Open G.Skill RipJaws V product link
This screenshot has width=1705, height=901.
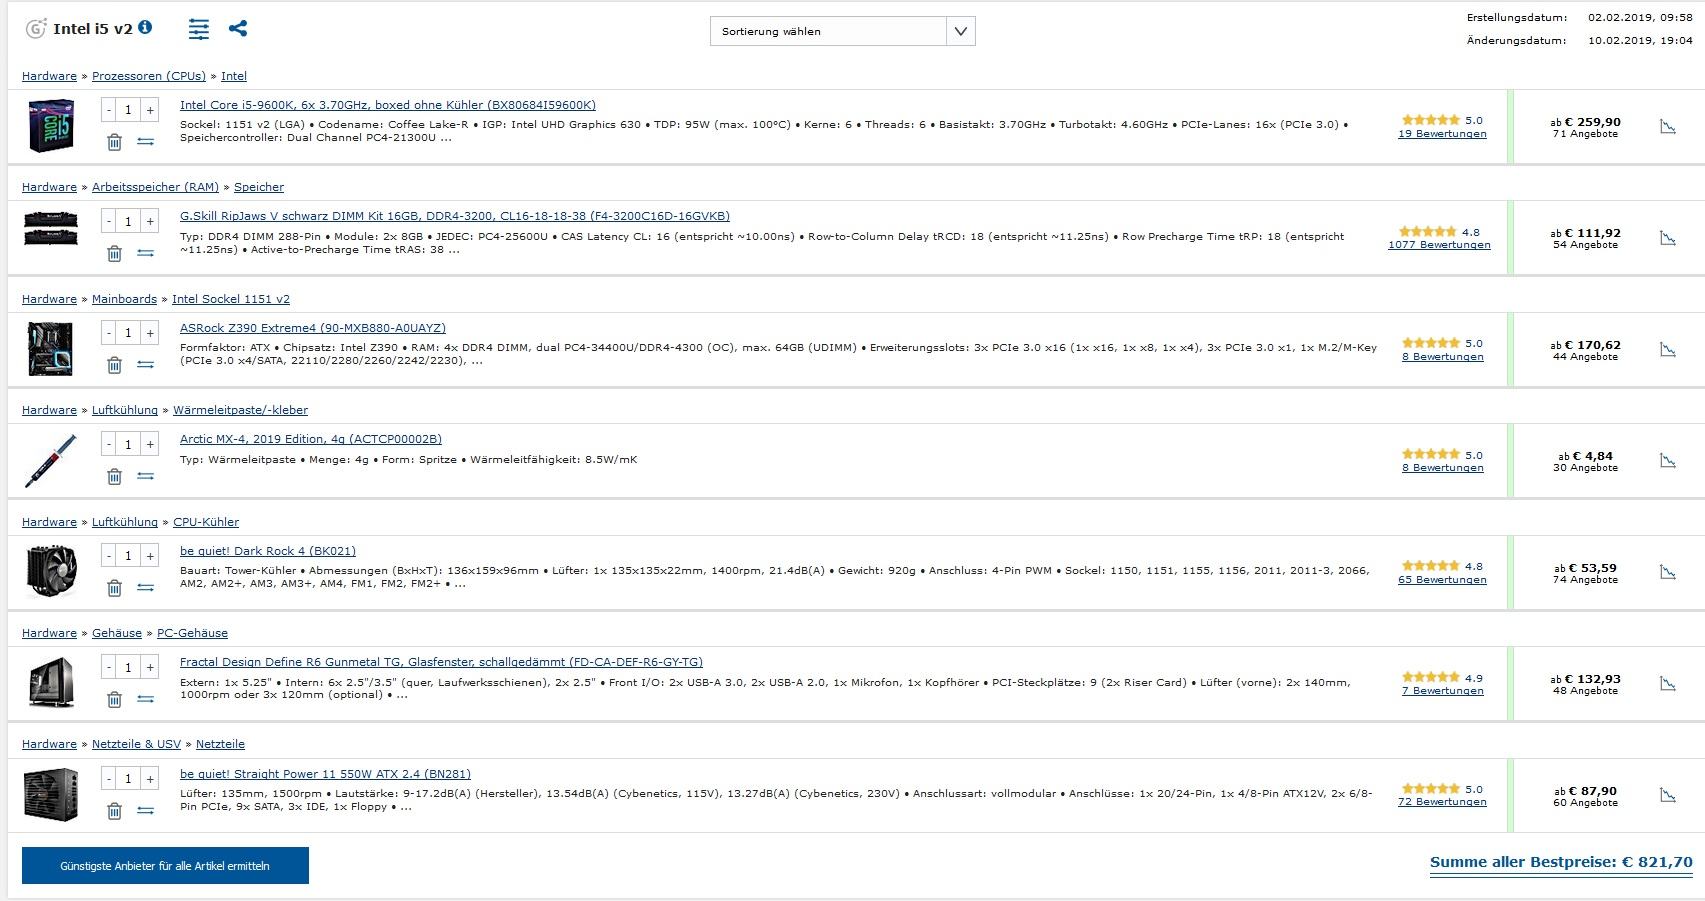455,216
